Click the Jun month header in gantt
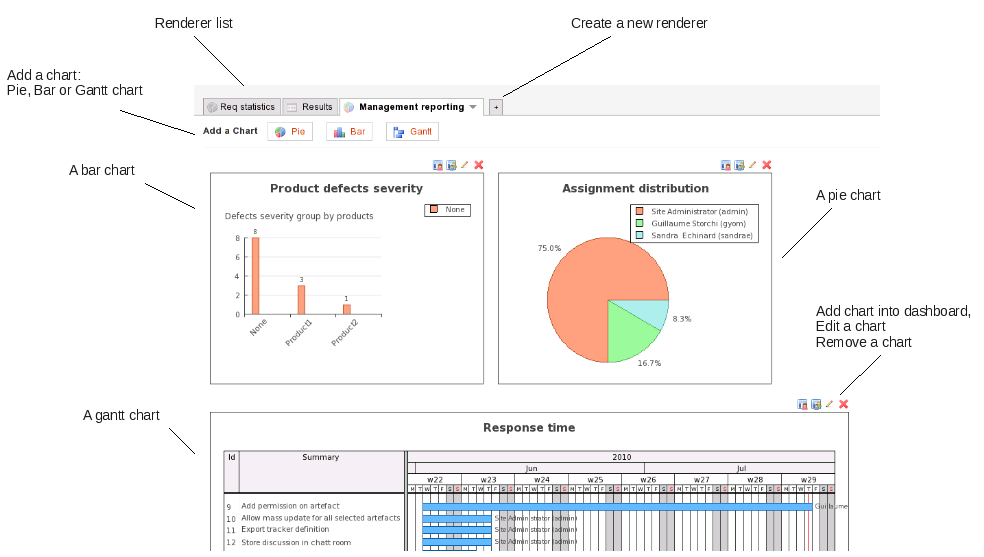984x557 pixels. tap(531, 468)
